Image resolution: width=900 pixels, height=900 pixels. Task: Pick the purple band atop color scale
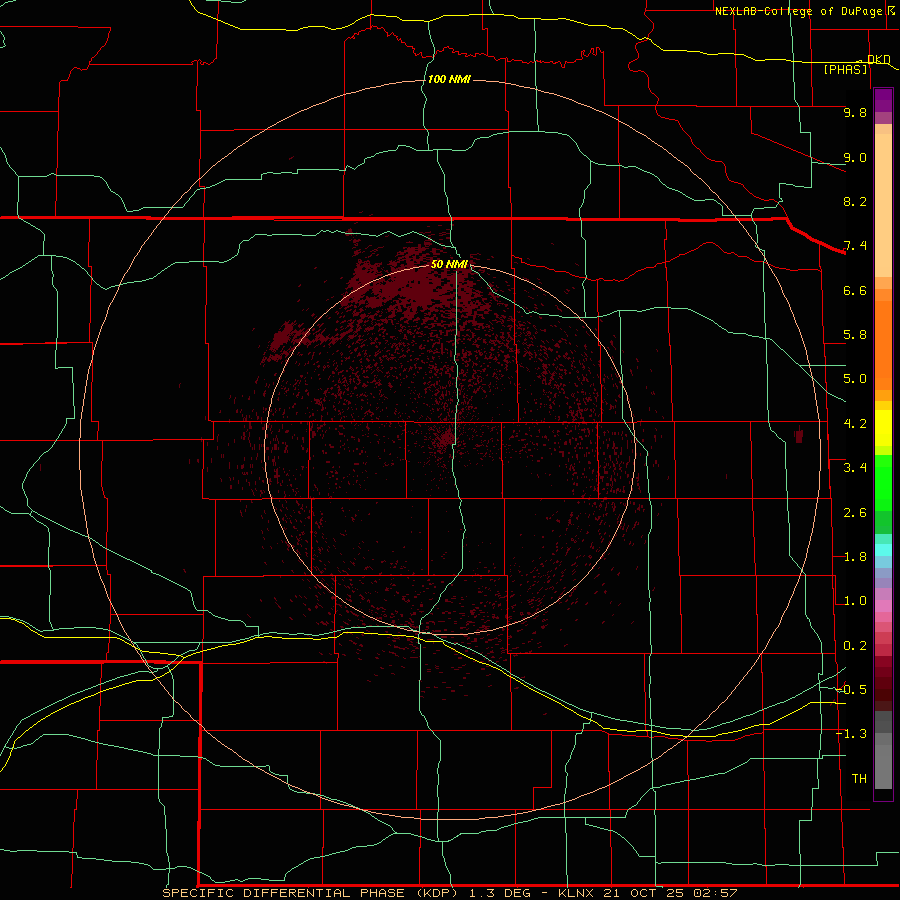click(x=883, y=100)
